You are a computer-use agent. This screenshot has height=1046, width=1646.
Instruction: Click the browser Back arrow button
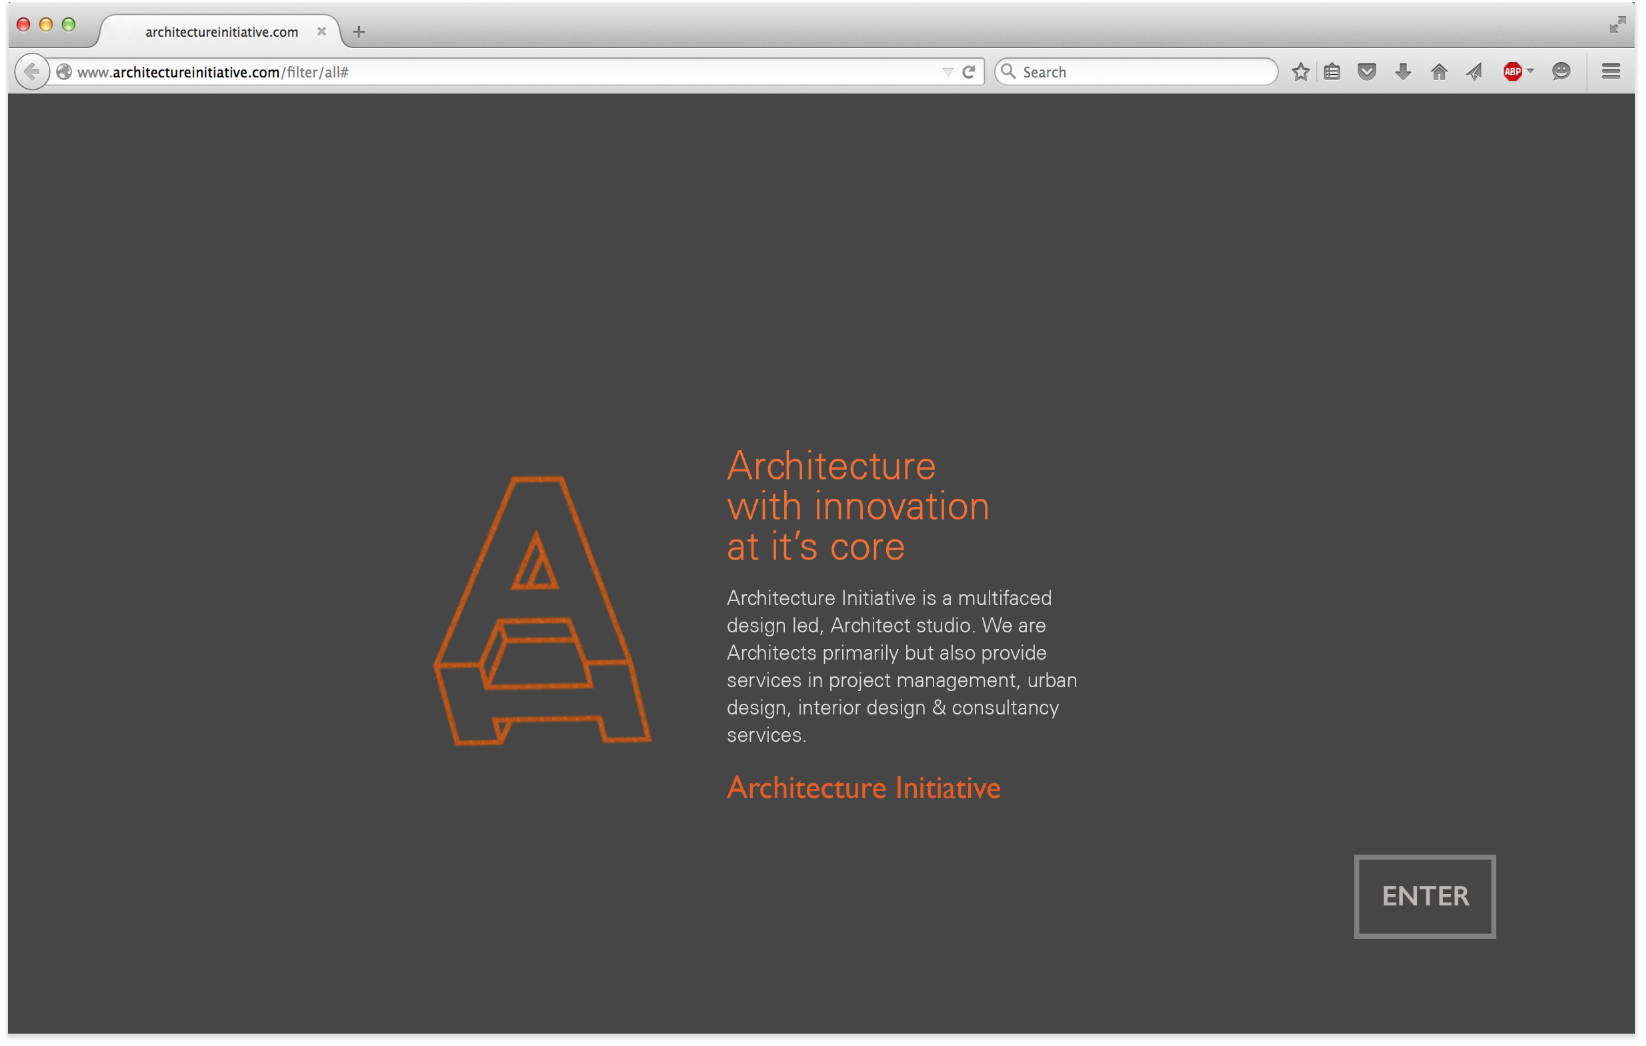pos(32,72)
